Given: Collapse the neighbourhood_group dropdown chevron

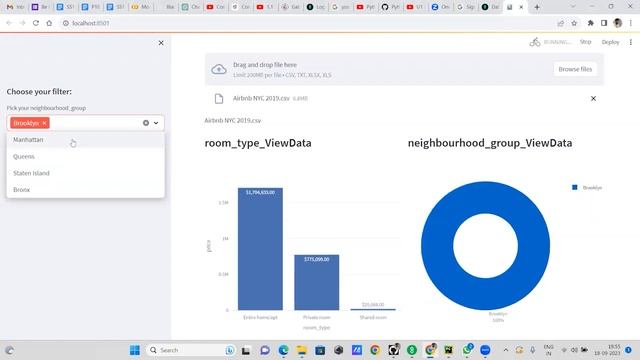Looking at the screenshot, I should 156,123.
